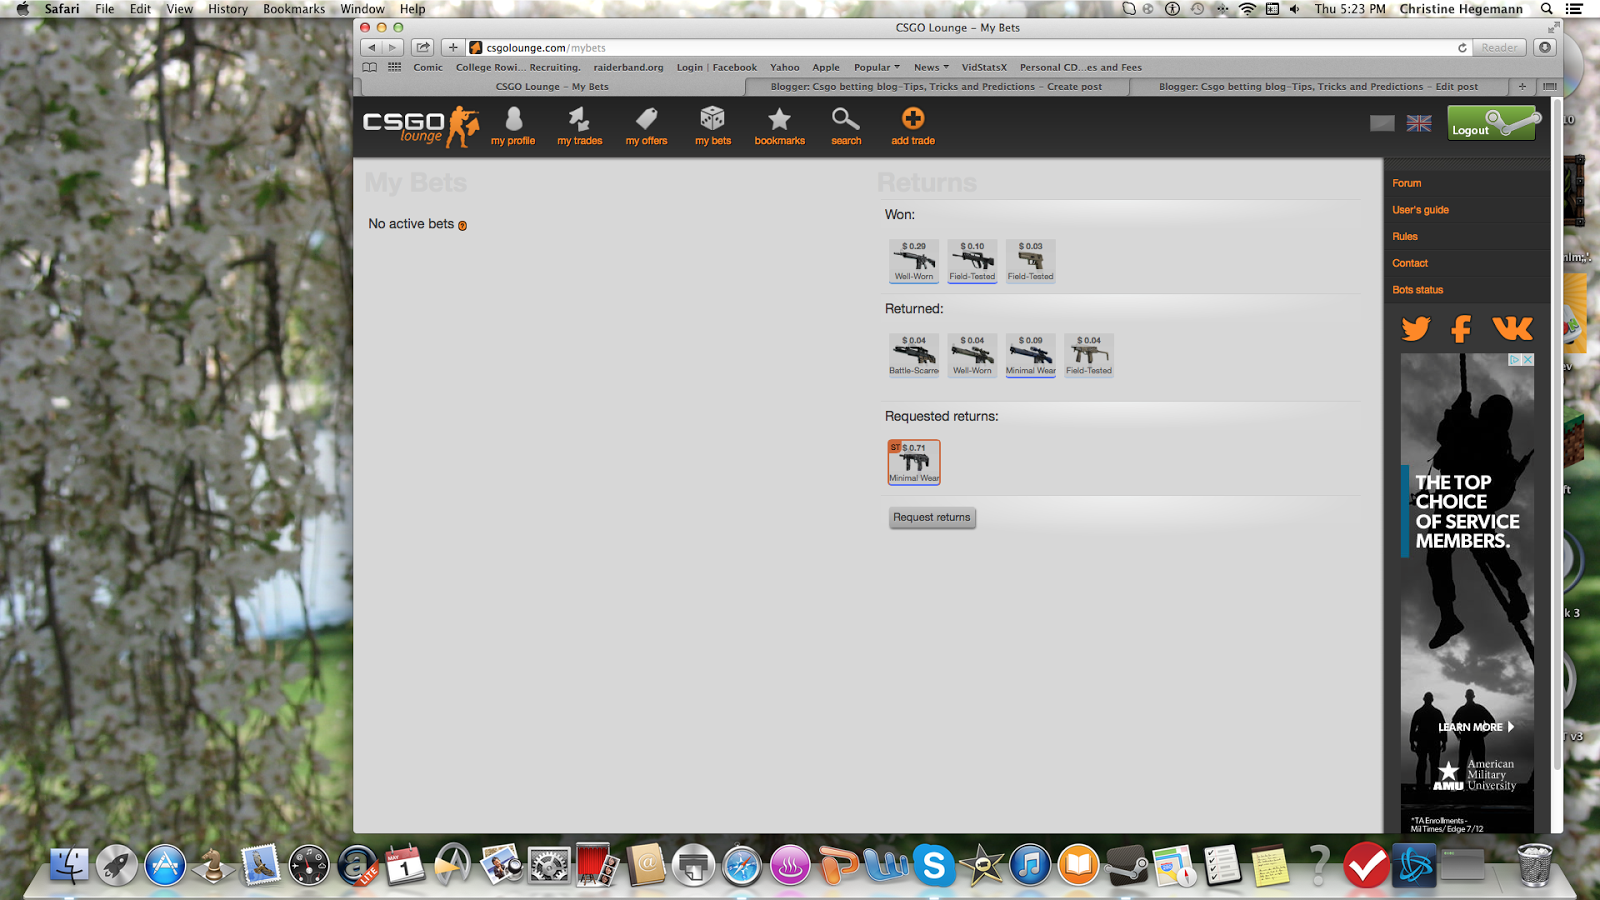Select the won $0.03 Field-Tested item

point(1031,261)
